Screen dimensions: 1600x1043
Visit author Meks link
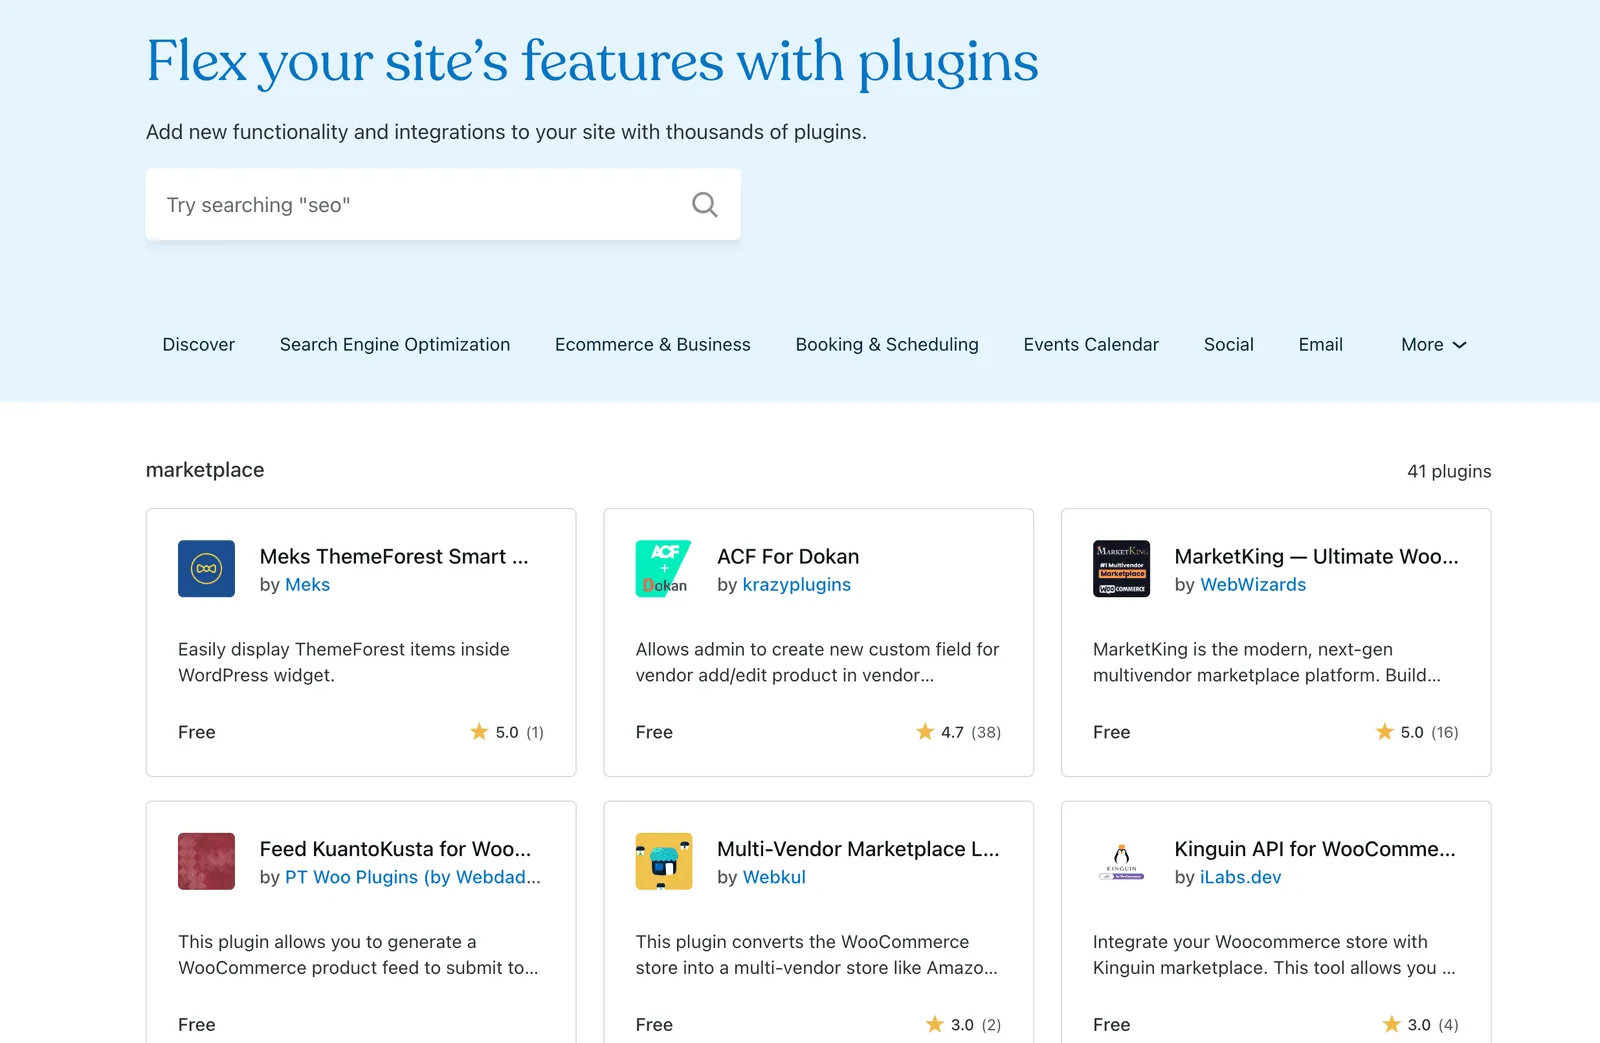(307, 585)
